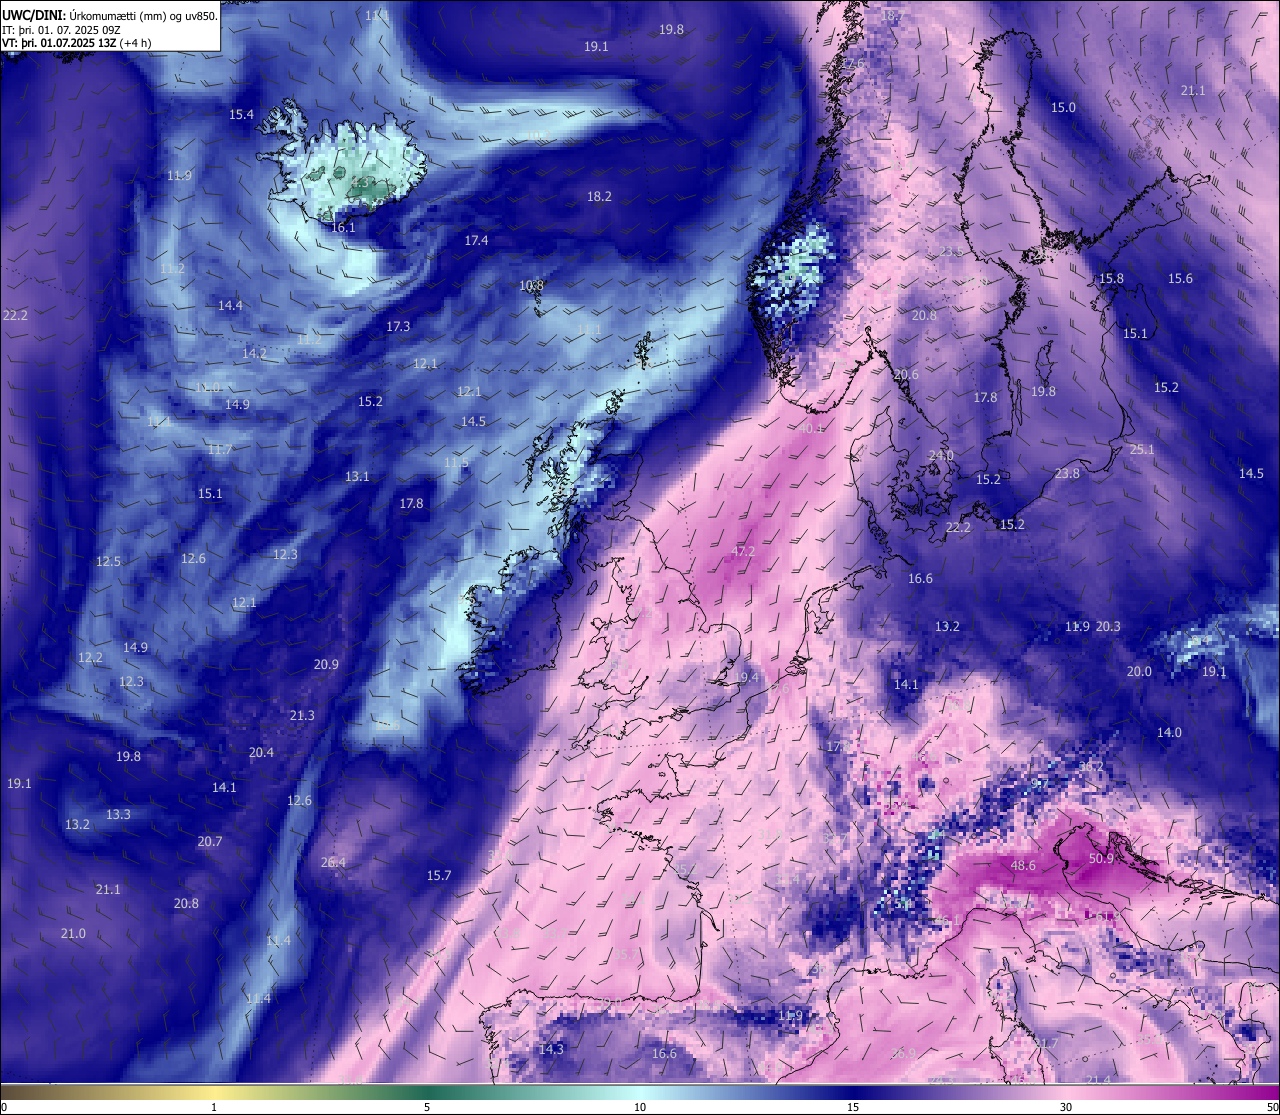This screenshot has height=1115, width=1280.
Task: Click the 13.3 map value
Action: (x=118, y=815)
